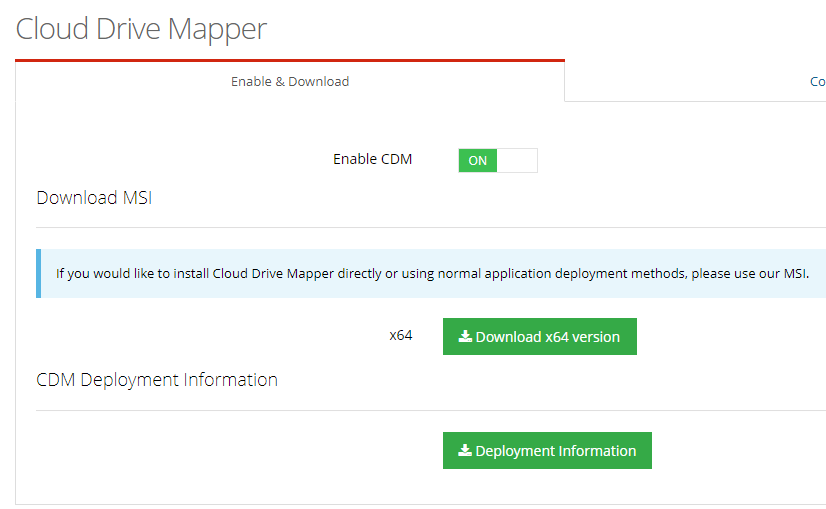Open Deployment Information

[x=547, y=451]
